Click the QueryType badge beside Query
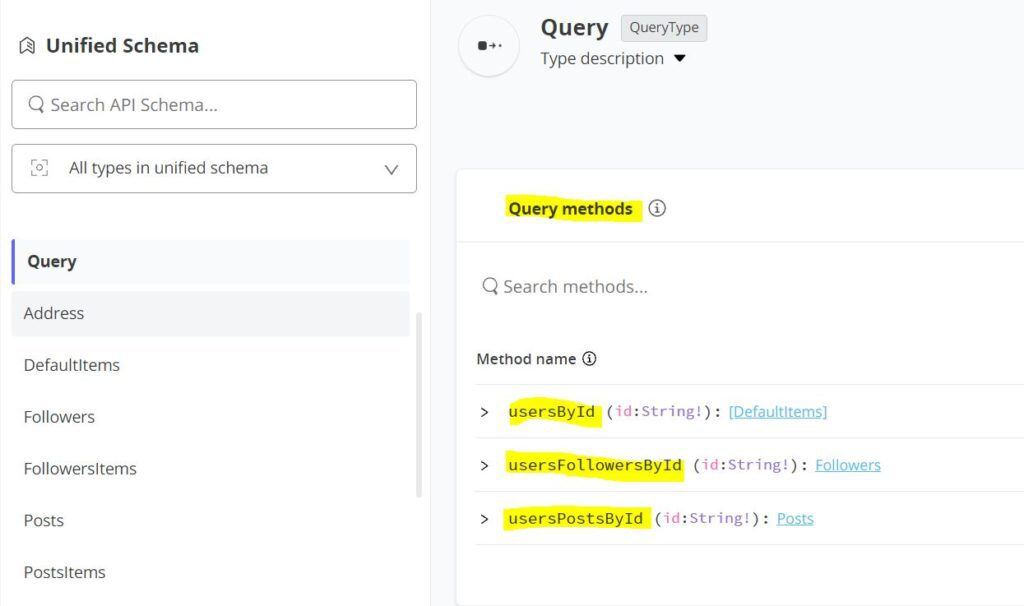 coord(663,28)
